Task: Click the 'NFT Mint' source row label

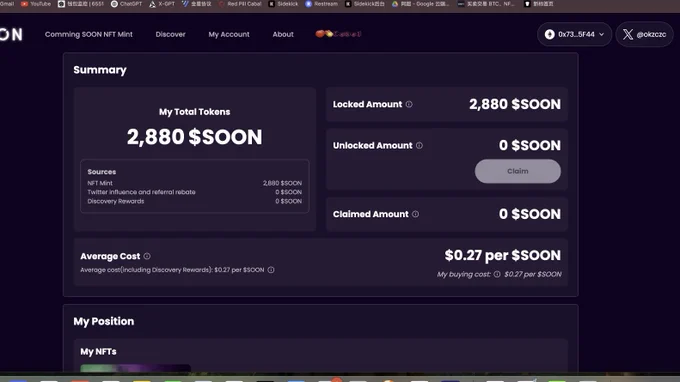Action: 100,183
